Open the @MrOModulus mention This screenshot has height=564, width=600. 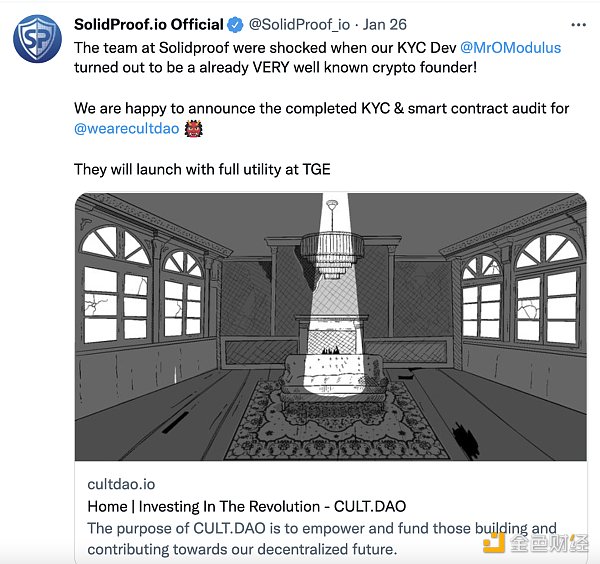click(510, 47)
